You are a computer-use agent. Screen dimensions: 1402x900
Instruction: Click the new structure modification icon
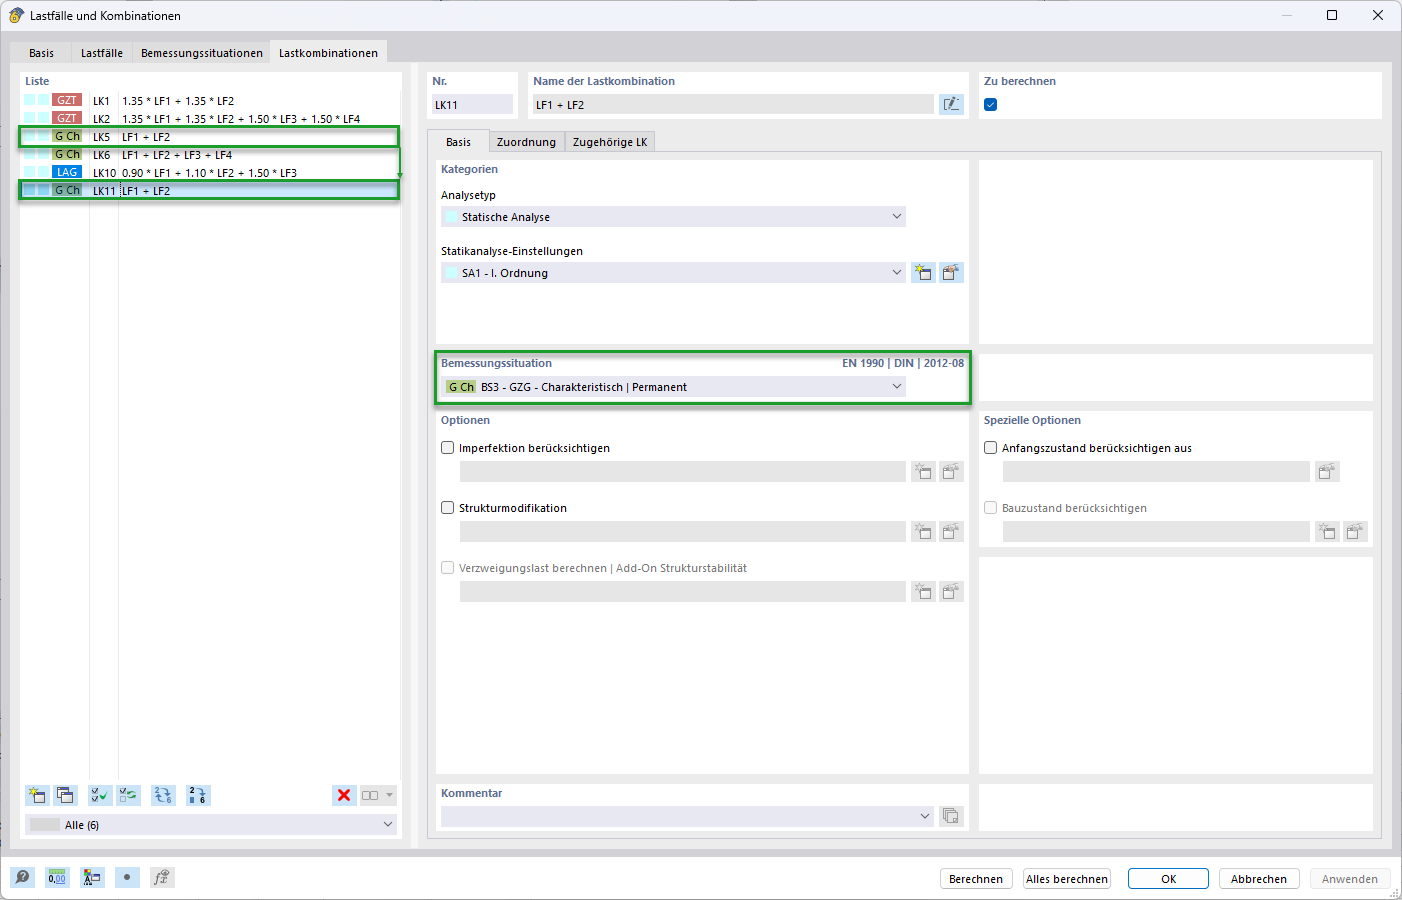(923, 531)
